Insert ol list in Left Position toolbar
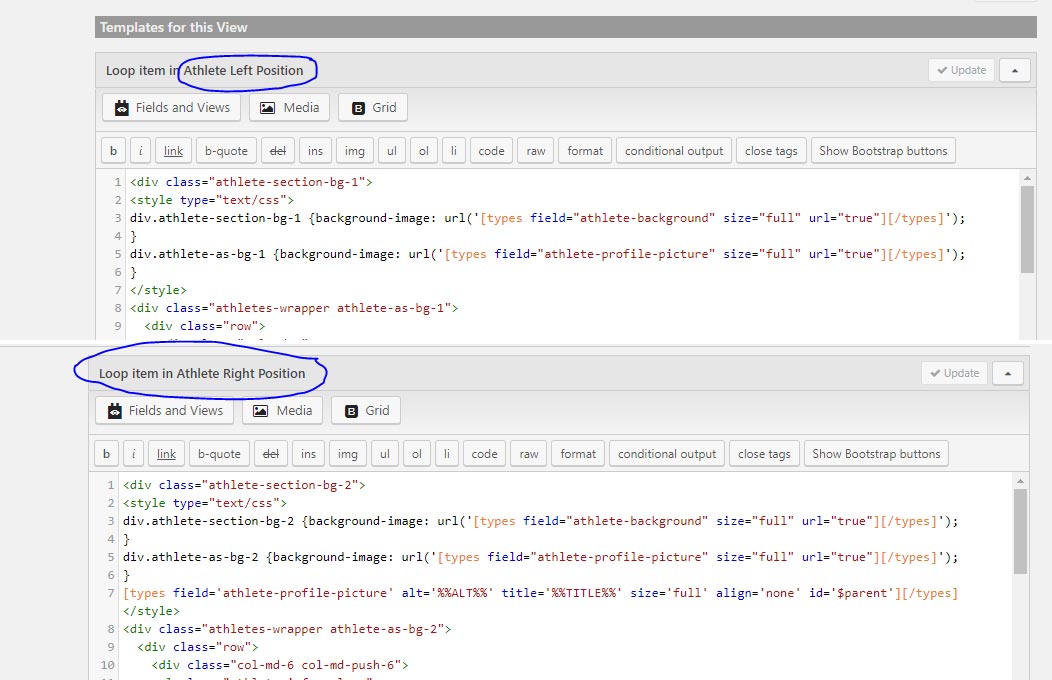 (x=424, y=151)
